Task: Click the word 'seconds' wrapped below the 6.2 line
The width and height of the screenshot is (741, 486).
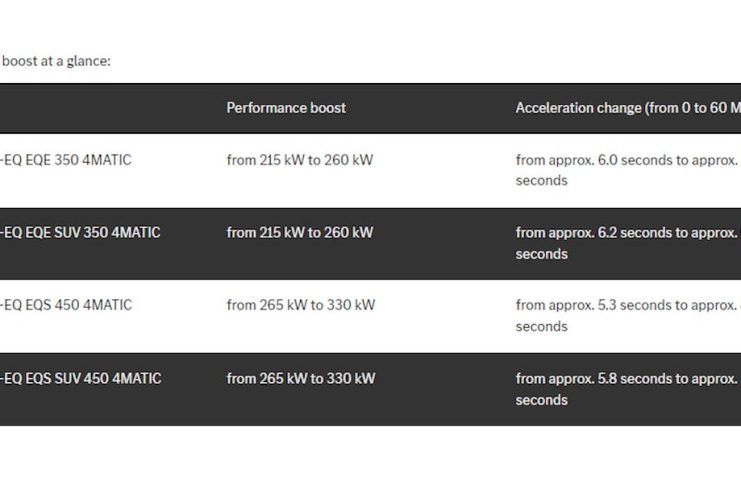Action: [x=541, y=254]
